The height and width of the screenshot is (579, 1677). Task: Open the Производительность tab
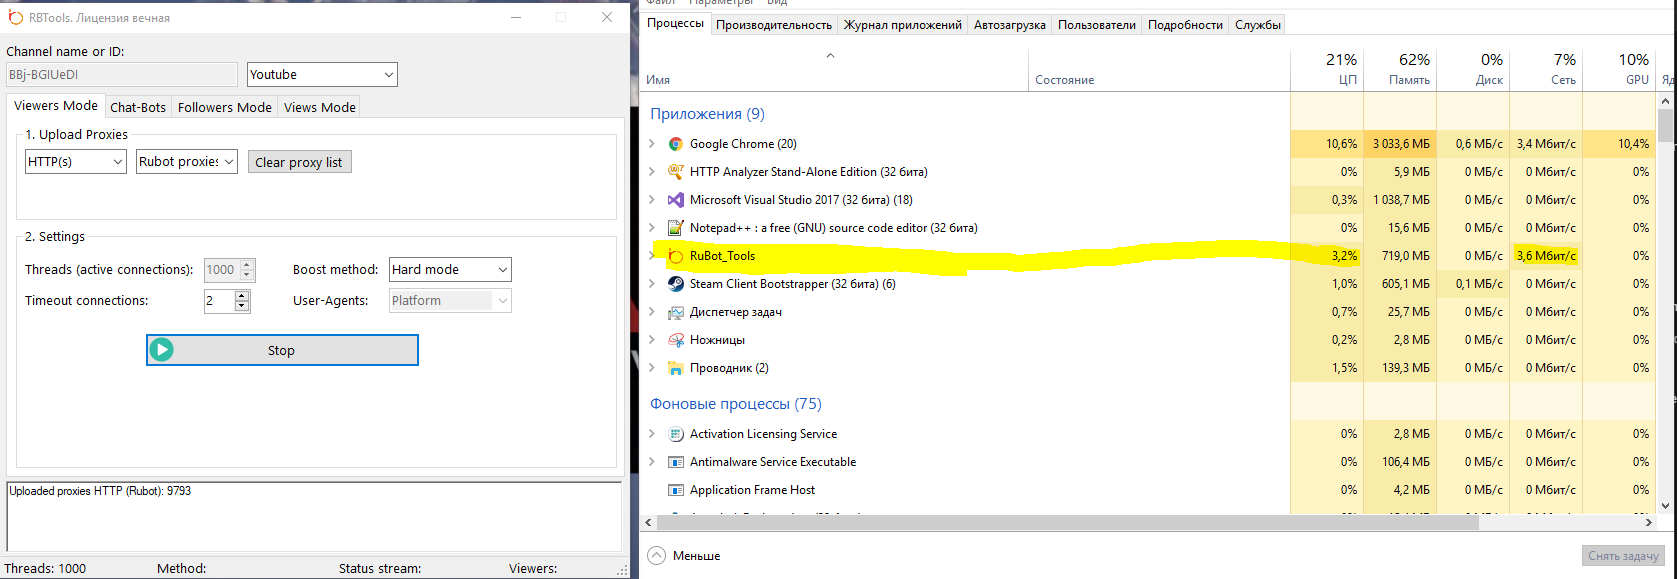773,25
